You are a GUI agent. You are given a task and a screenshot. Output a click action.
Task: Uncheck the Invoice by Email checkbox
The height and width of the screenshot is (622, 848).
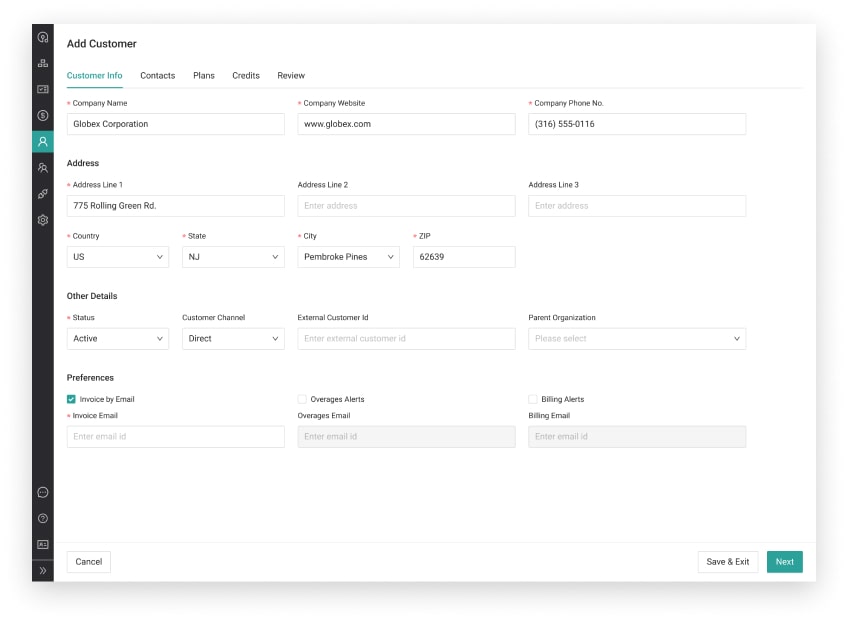point(72,399)
